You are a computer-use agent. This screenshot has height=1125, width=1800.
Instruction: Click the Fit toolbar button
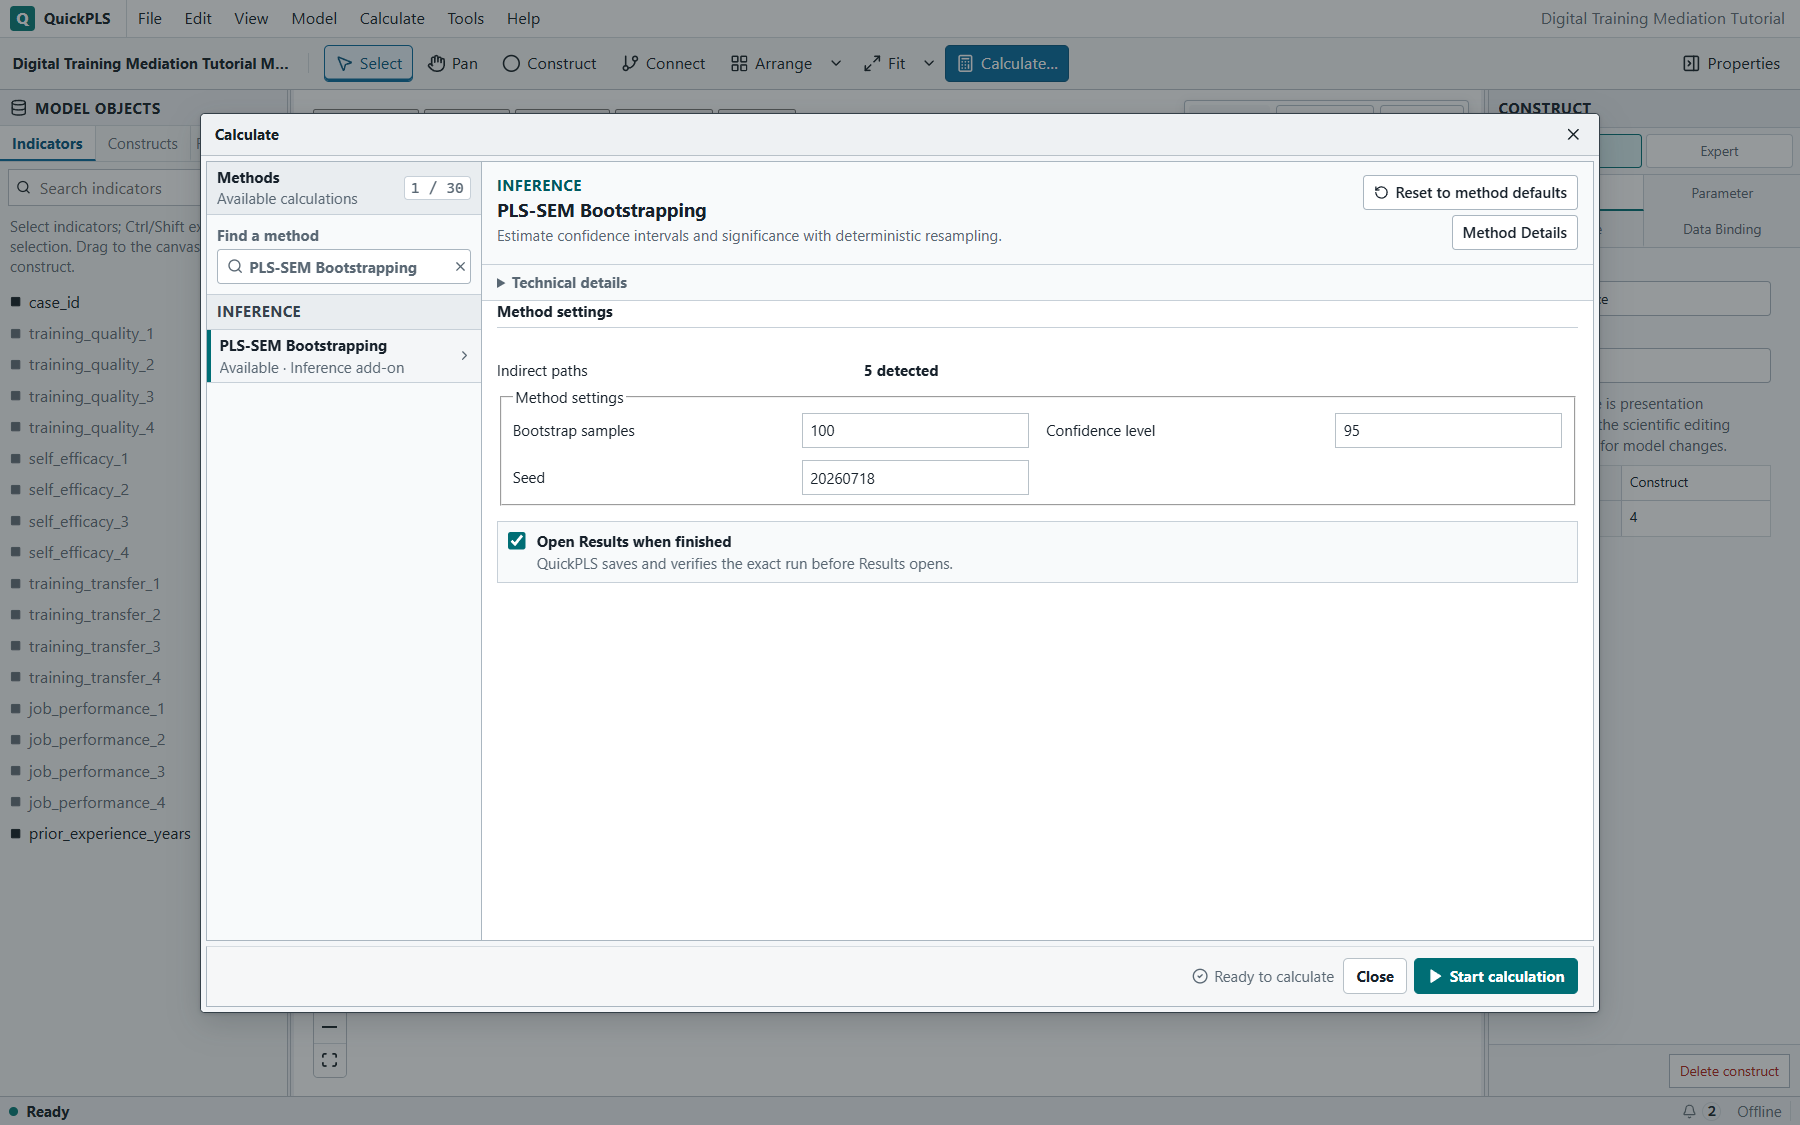click(x=884, y=63)
